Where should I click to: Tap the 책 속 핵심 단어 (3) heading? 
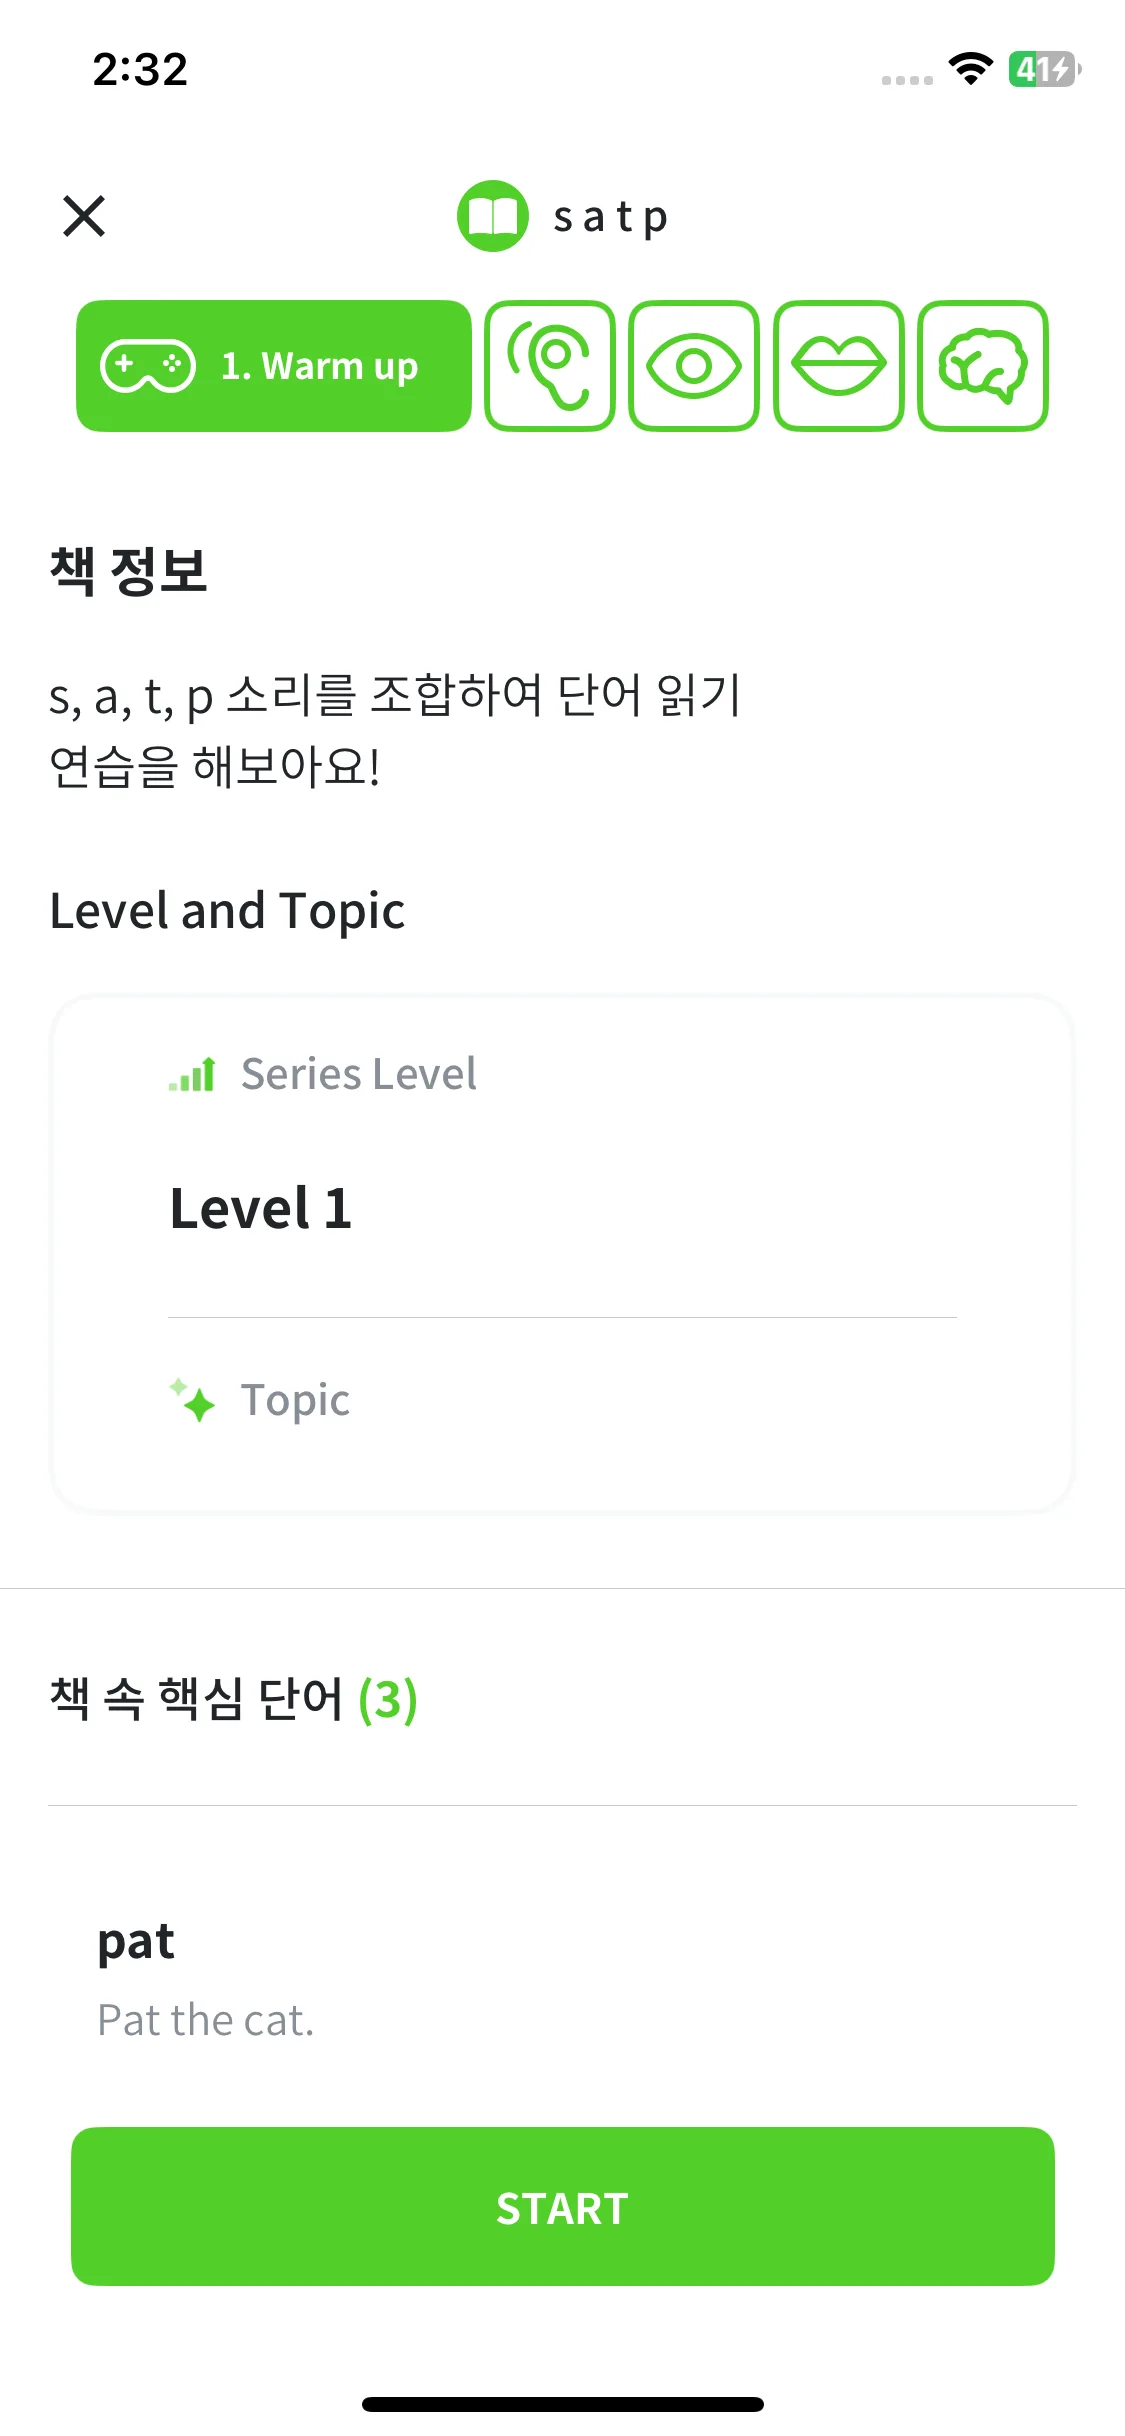point(233,1699)
